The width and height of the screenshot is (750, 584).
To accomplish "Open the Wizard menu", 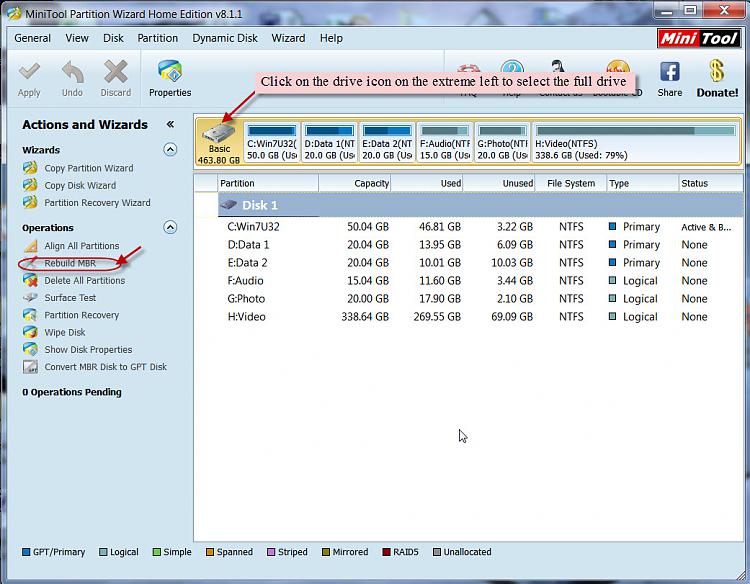I will [x=288, y=38].
